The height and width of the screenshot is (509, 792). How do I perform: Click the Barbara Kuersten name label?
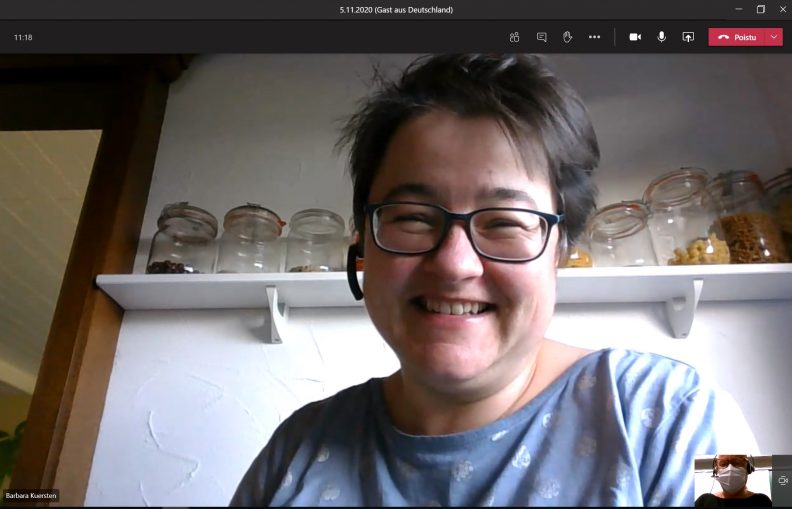tap(31, 495)
